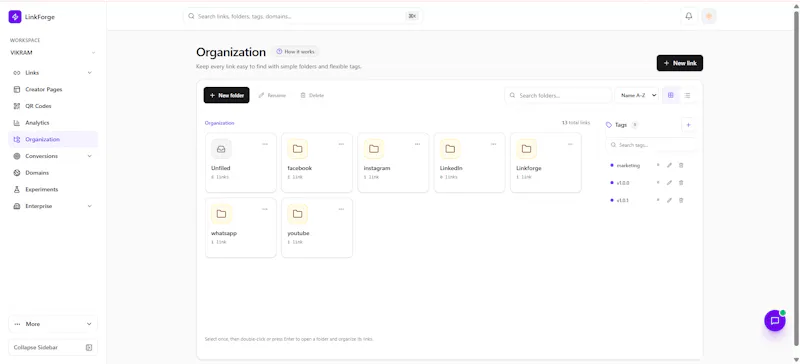Focus the Search tags field

point(651,145)
